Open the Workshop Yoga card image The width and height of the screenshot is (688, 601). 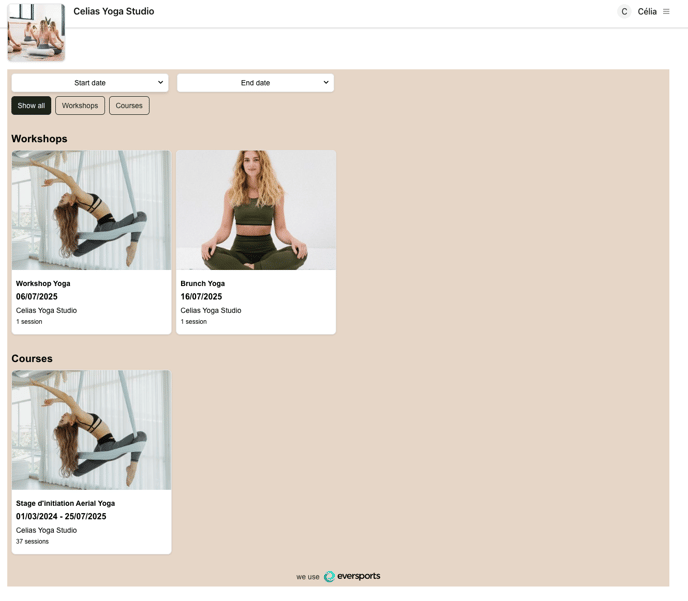(91, 210)
